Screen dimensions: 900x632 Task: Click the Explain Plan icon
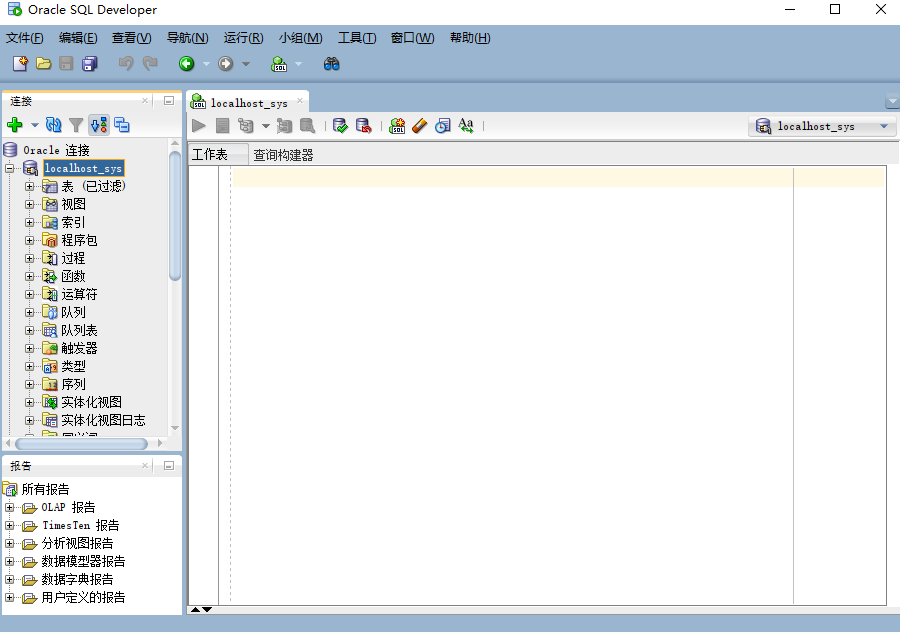click(246, 126)
